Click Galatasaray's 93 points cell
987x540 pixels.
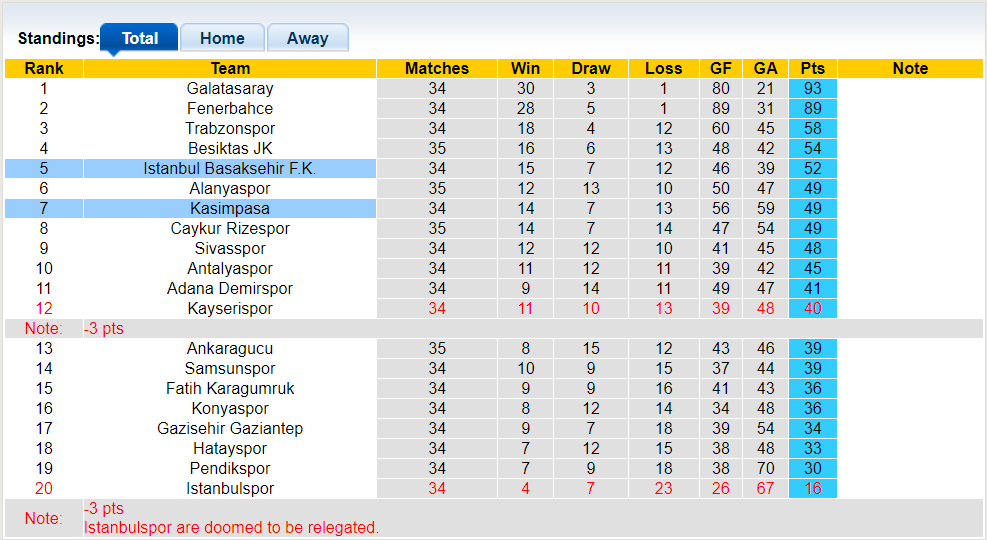click(813, 88)
